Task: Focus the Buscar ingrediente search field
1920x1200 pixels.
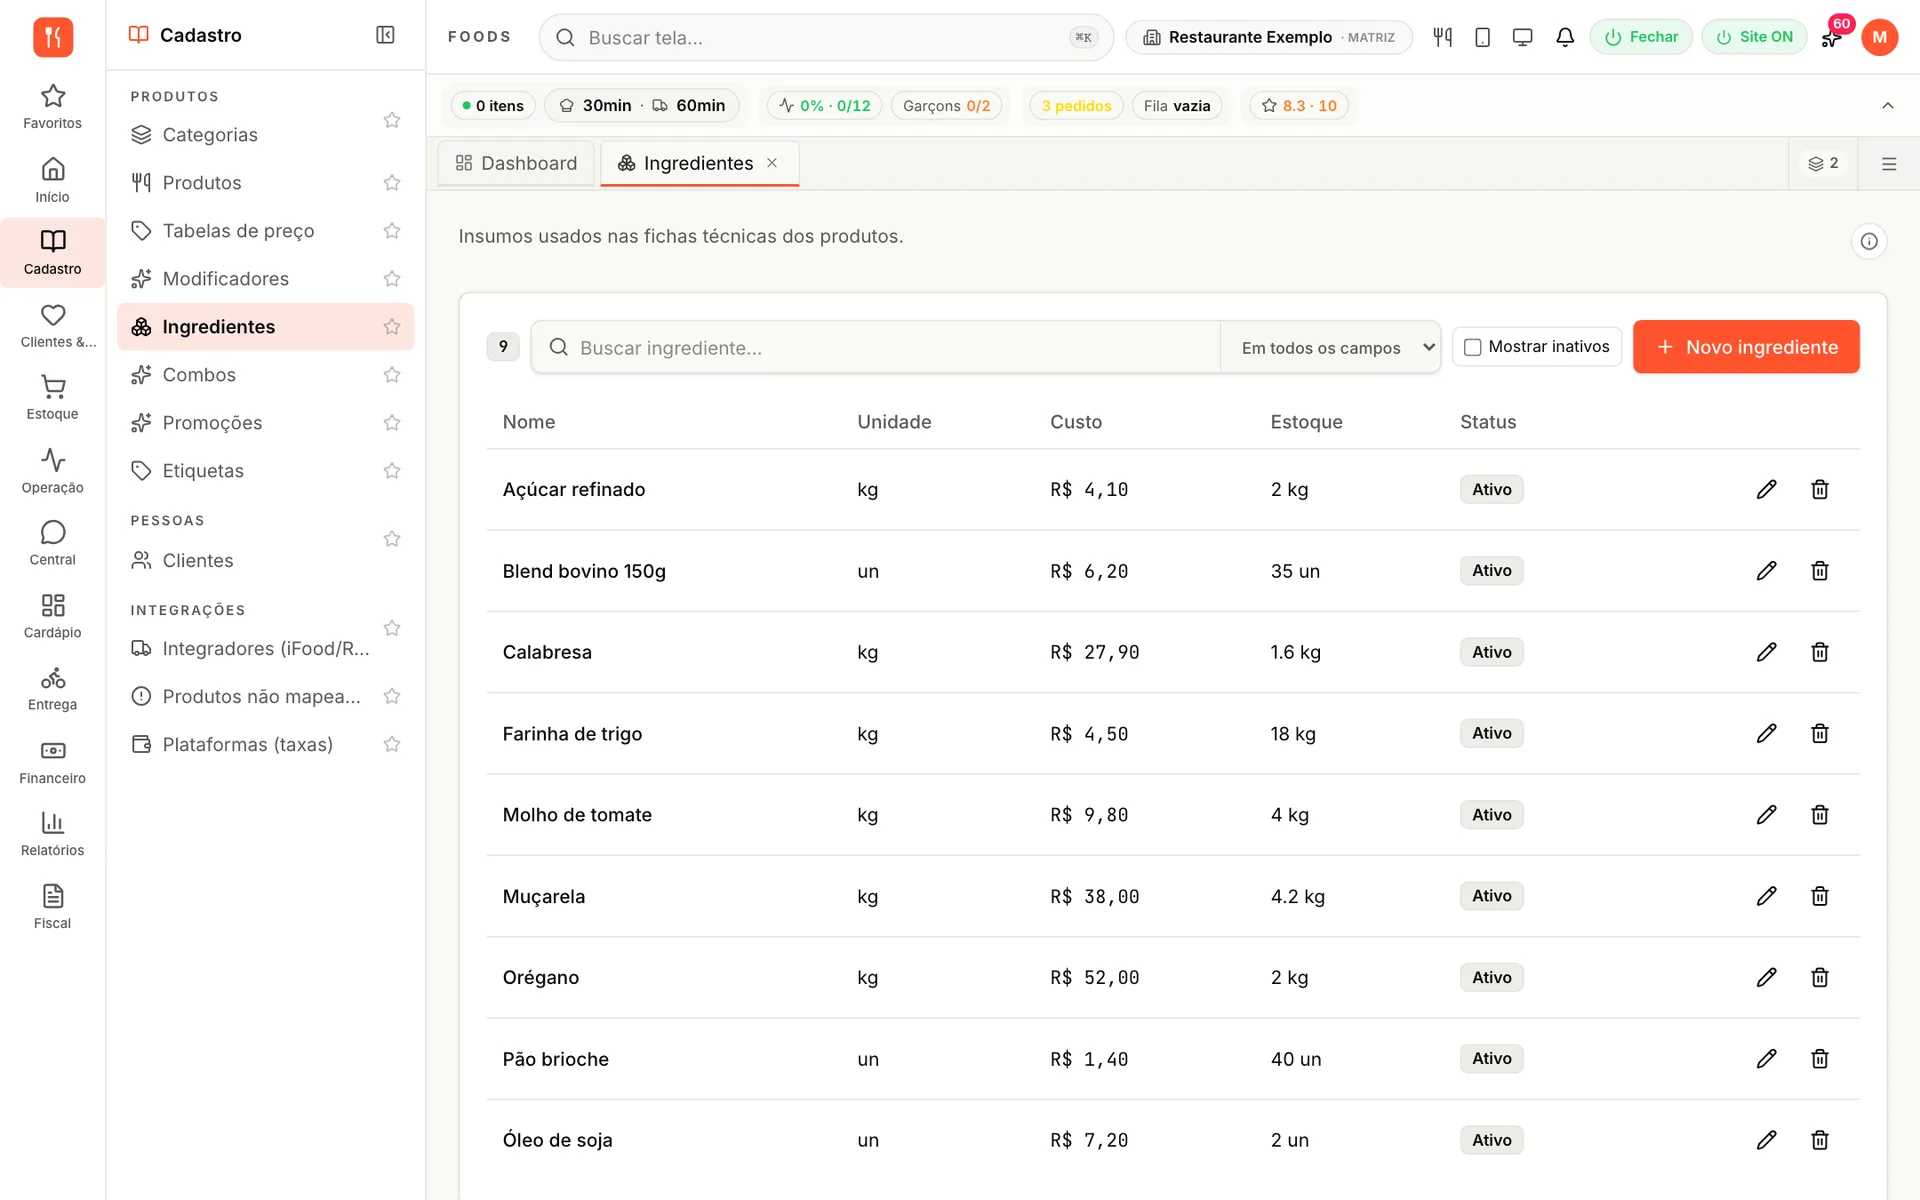Action: [x=875, y=347]
